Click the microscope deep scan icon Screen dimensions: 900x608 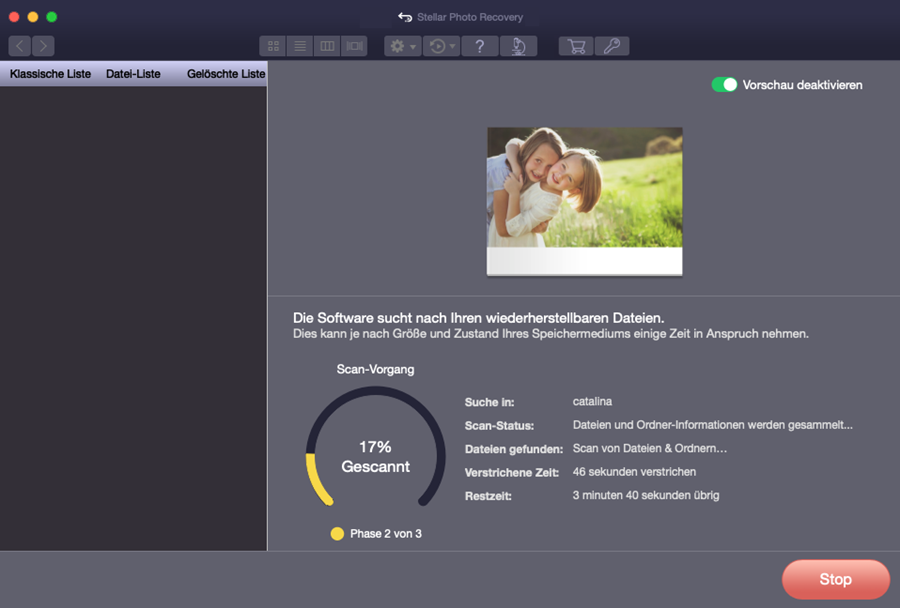(x=518, y=46)
